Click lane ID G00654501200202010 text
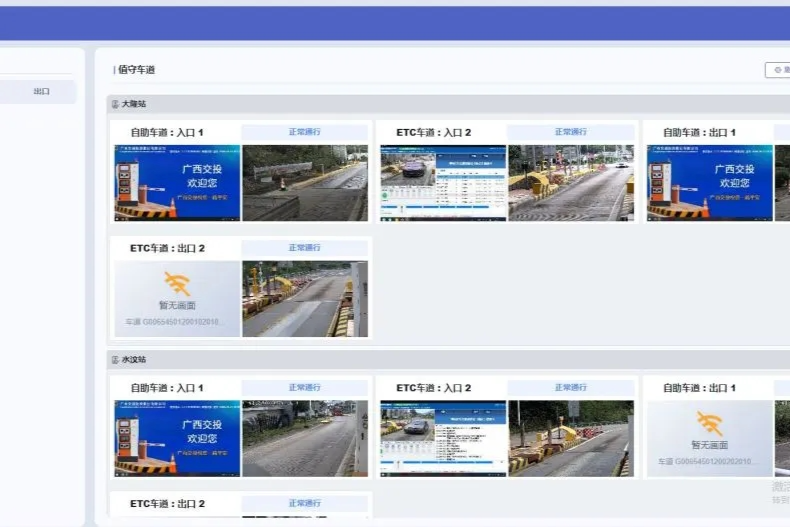The width and height of the screenshot is (790, 527). pos(705,461)
